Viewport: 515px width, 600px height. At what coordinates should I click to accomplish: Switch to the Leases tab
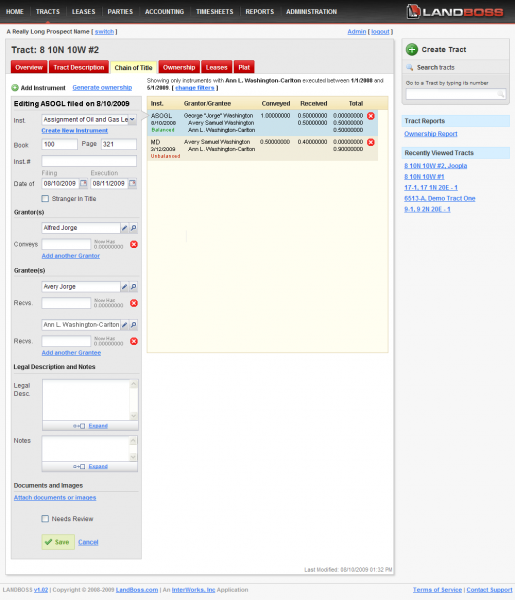tap(217, 67)
